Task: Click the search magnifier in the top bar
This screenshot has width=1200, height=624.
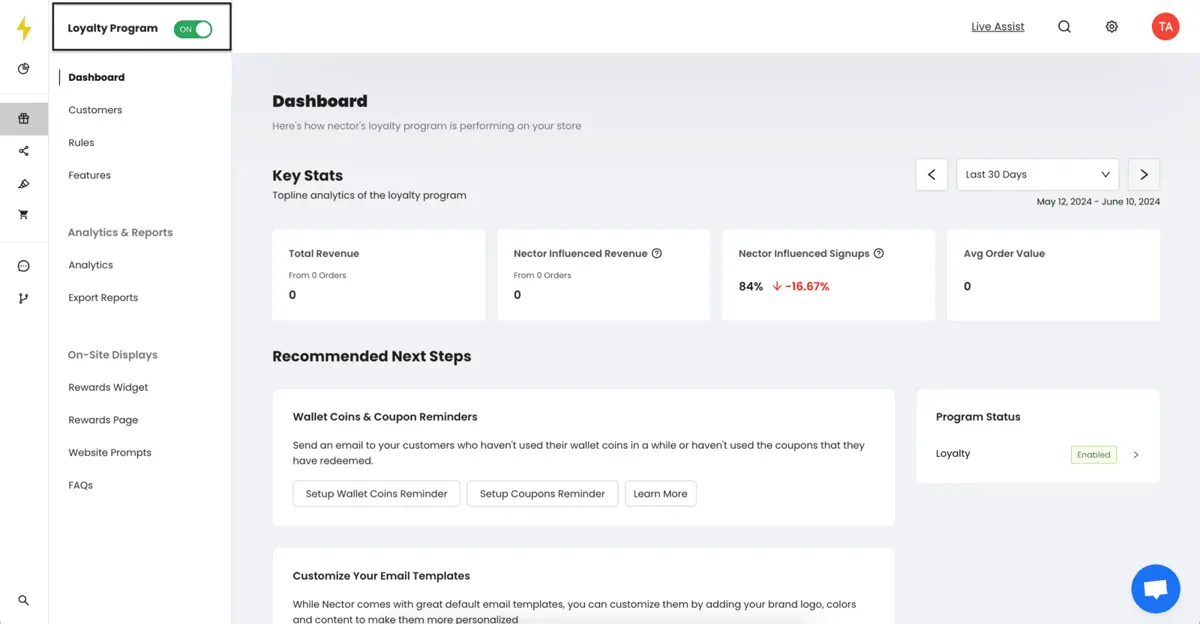Action: 1064,27
